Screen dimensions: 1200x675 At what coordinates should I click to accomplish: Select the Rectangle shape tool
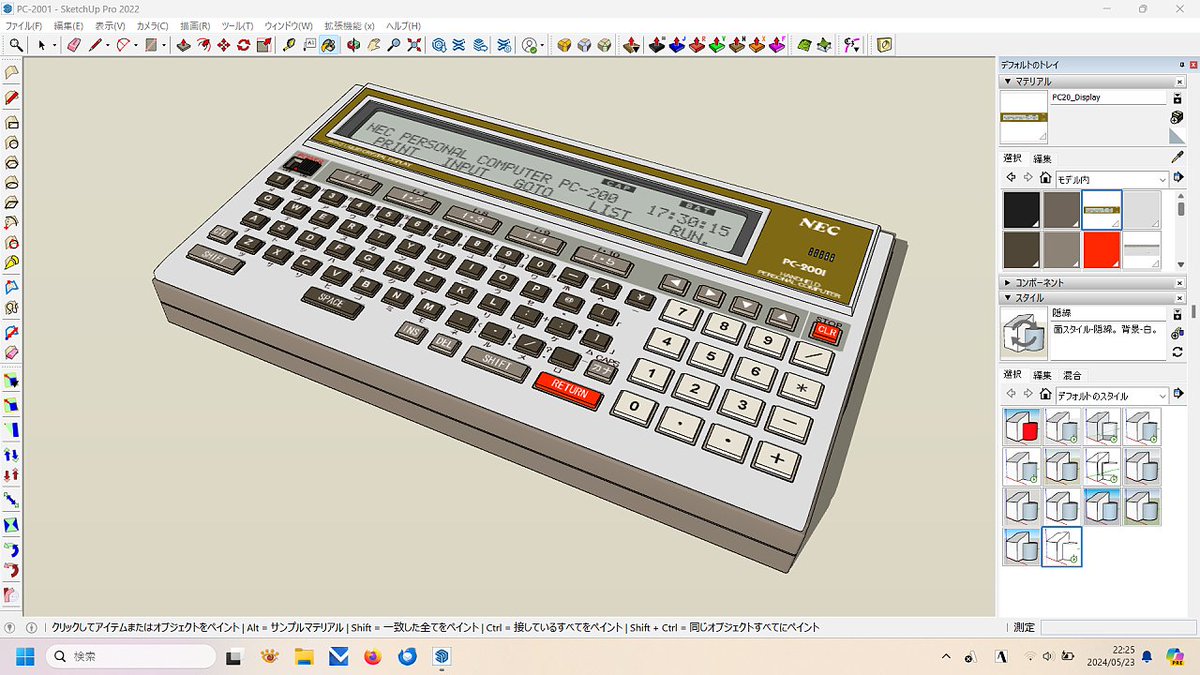point(151,45)
